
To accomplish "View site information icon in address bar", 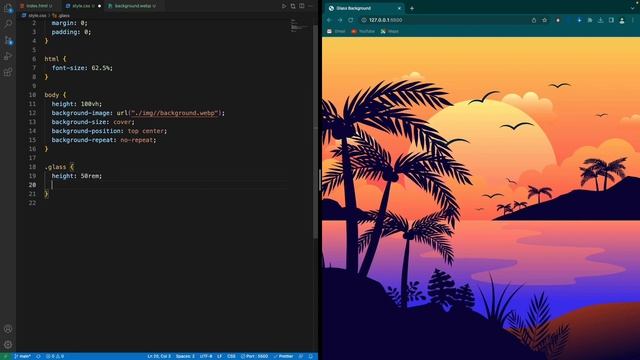I will pos(364,20).
